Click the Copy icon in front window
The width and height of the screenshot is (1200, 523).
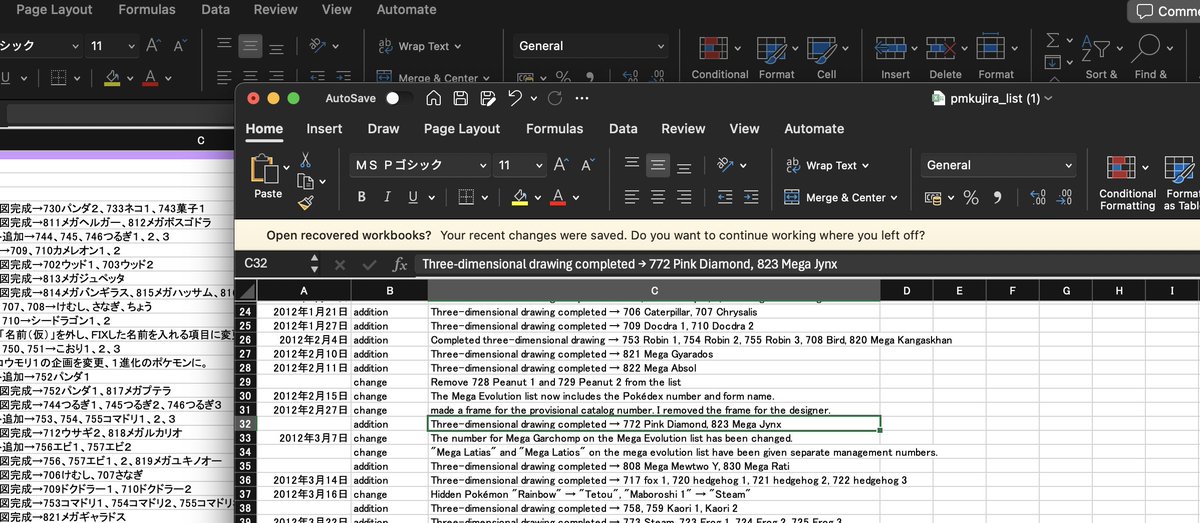(x=306, y=181)
